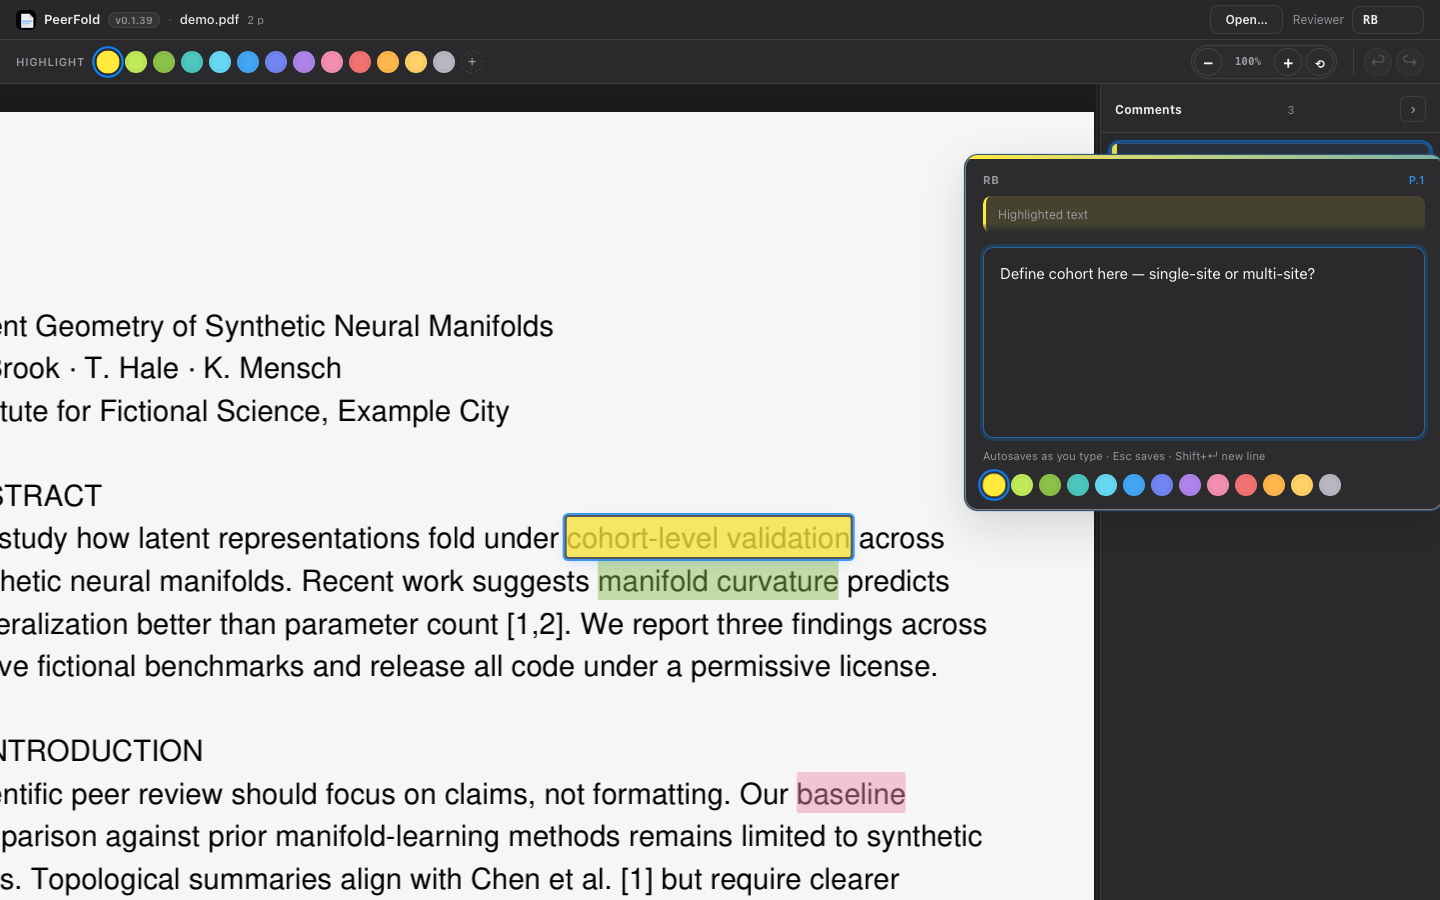This screenshot has width=1440, height=900.
Task: Click the comment count 3
Action: (1291, 110)
